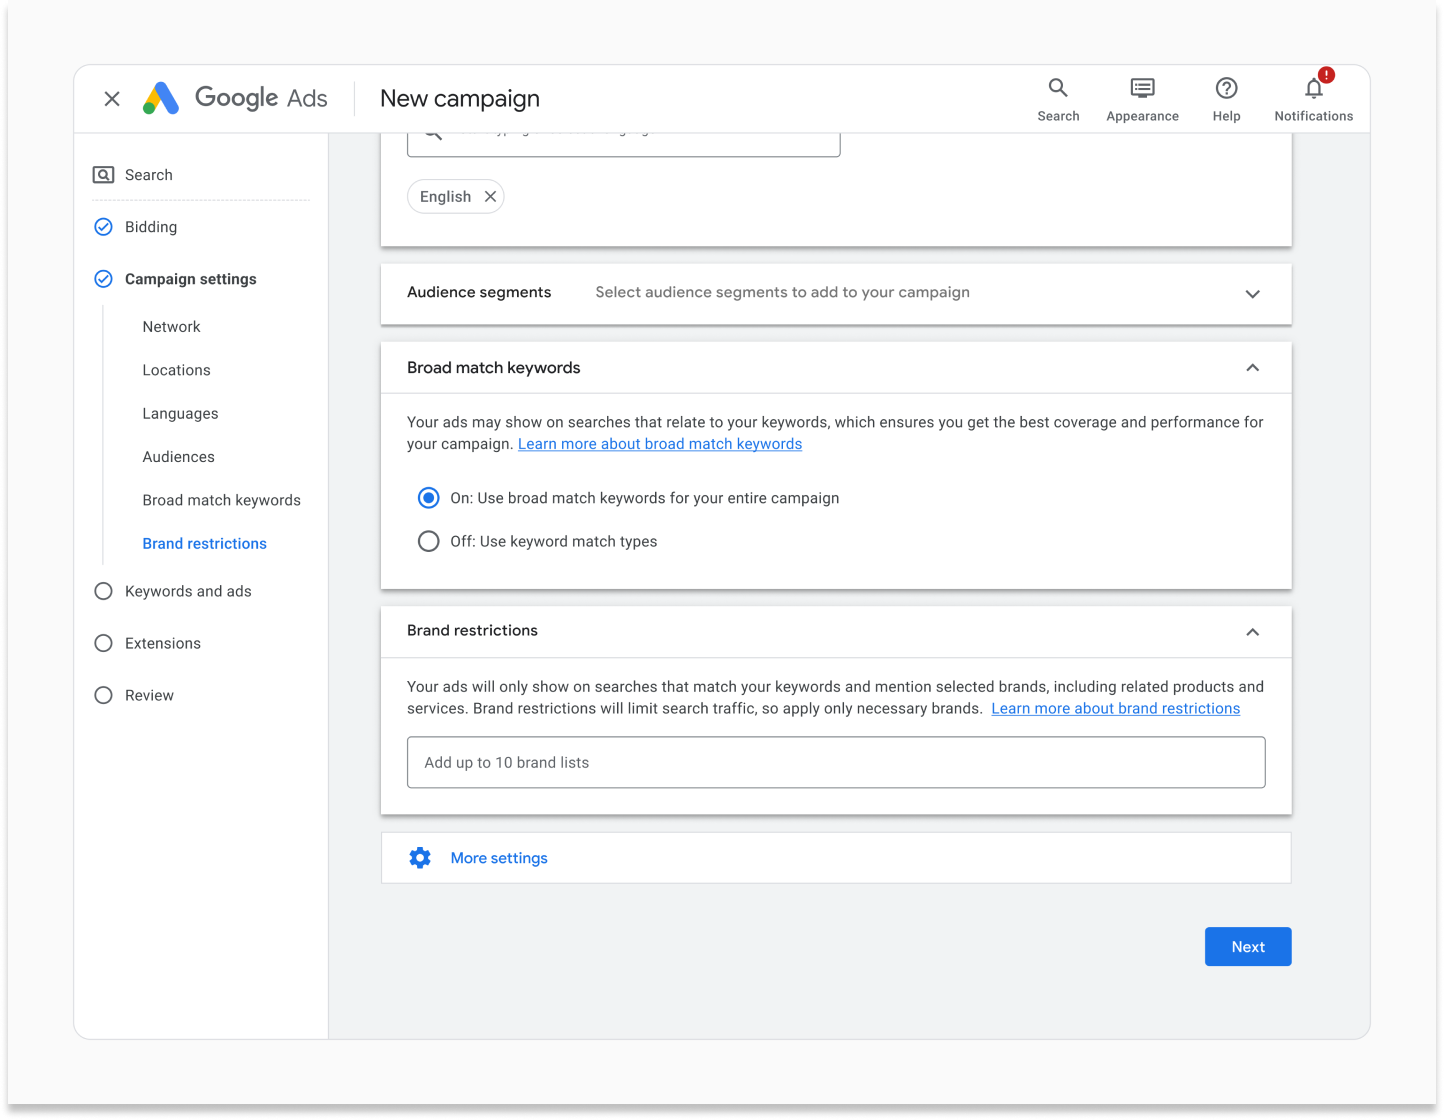Open the Keywords and ads step label
This screenshot has width=1444, height=1120.
[188, 591]
